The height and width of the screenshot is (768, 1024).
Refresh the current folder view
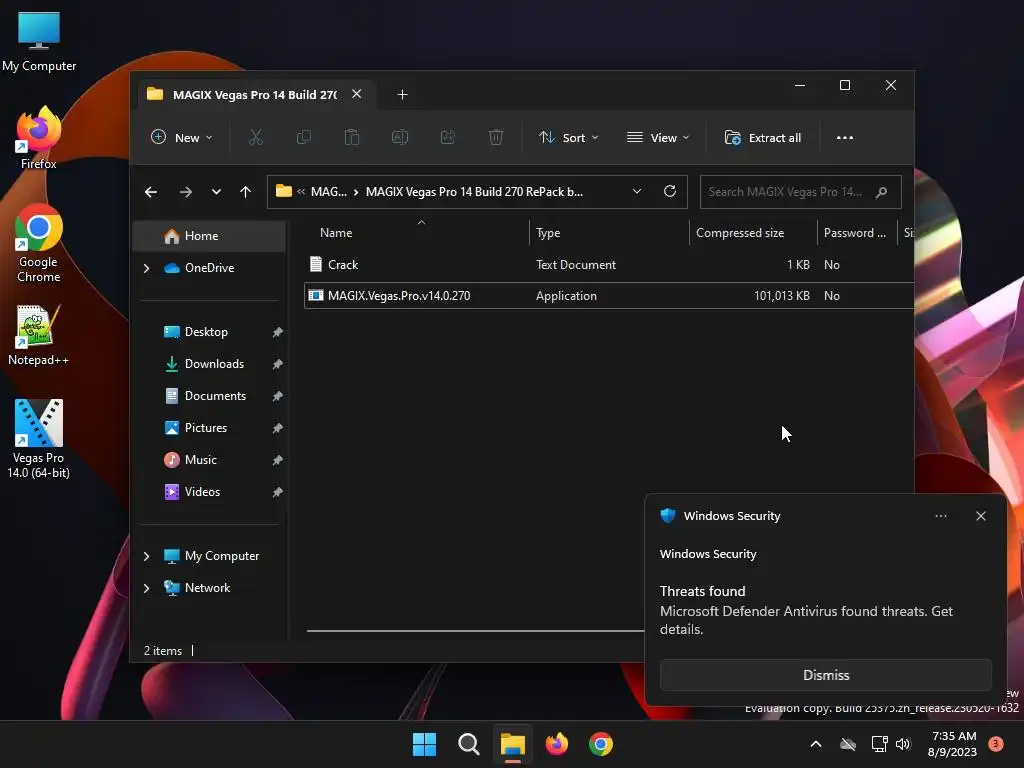(x=669, y=191)
